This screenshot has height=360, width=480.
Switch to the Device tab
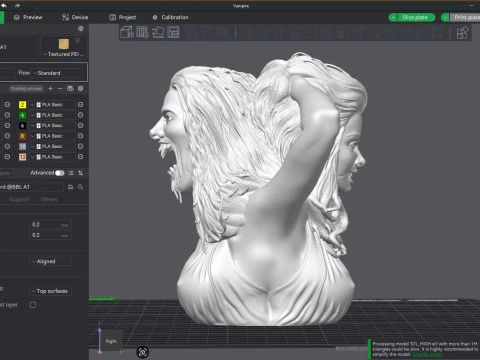coord(75,17)
